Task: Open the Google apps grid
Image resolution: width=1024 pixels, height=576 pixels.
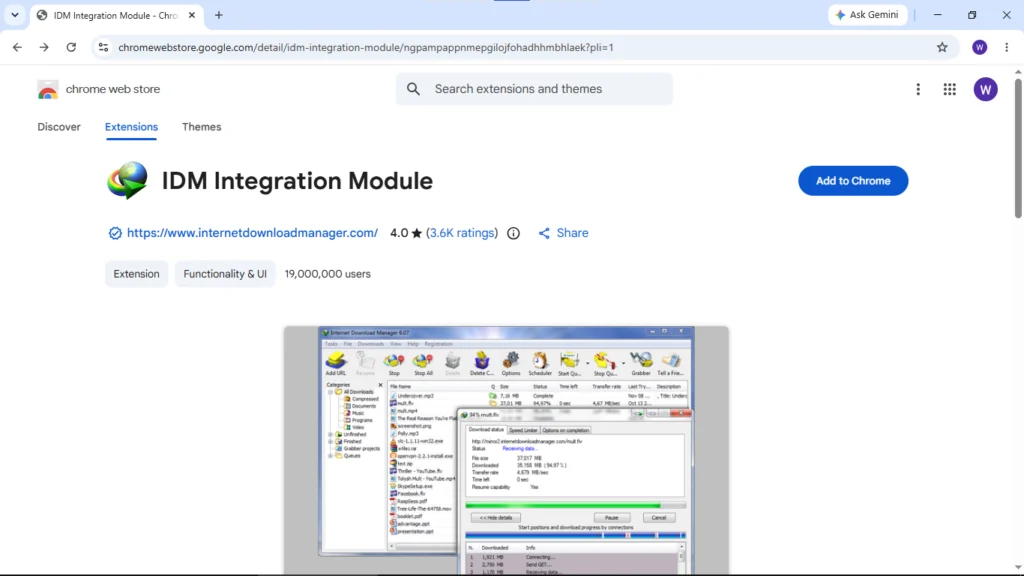Action: (x=950, y=89)
